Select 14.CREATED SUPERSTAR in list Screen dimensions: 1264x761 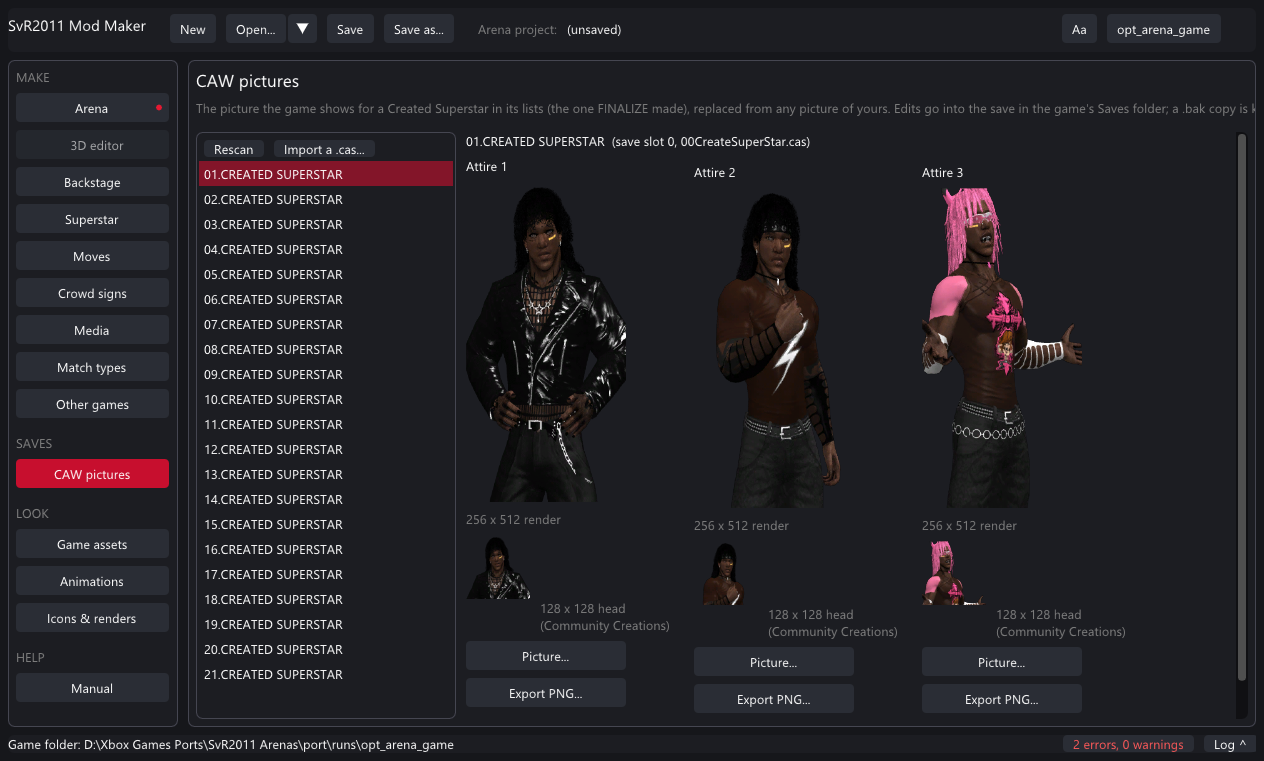click(x=326, y=499)
